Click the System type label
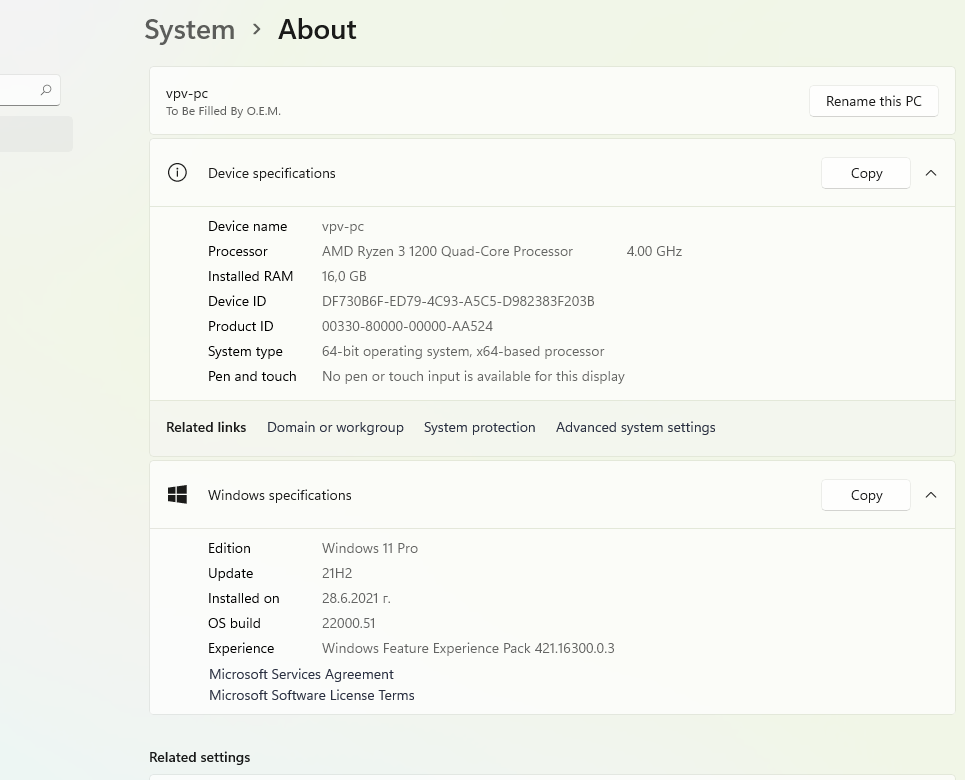Screen dimensions: 965x780 [245, 352]
